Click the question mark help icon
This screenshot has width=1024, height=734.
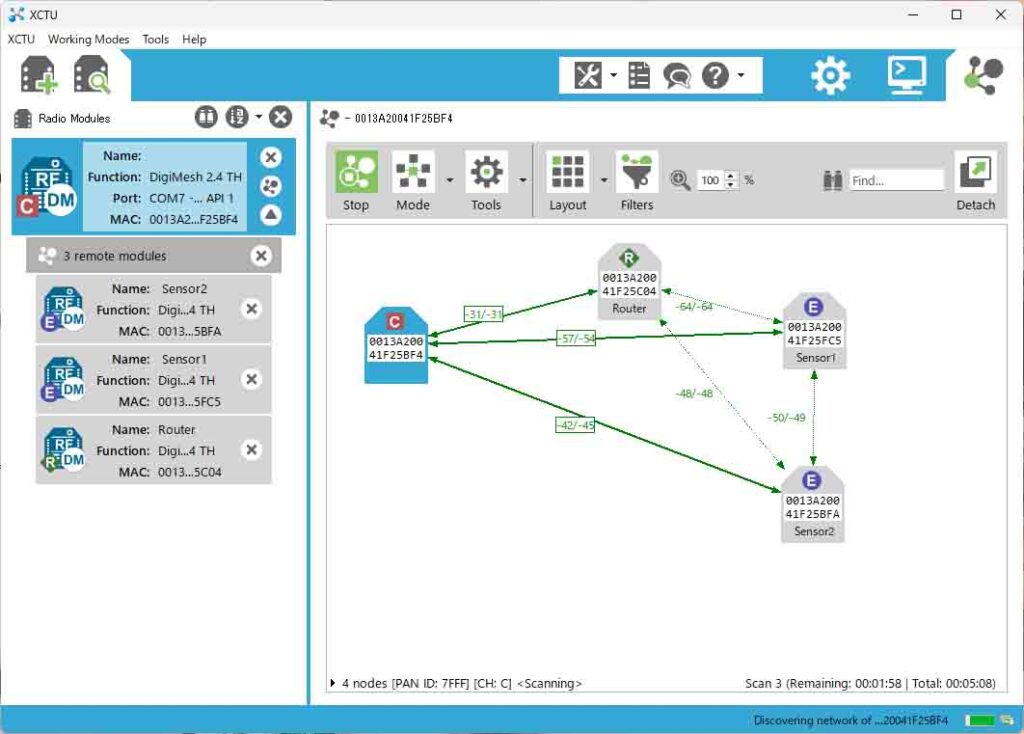tap(715, 75)
